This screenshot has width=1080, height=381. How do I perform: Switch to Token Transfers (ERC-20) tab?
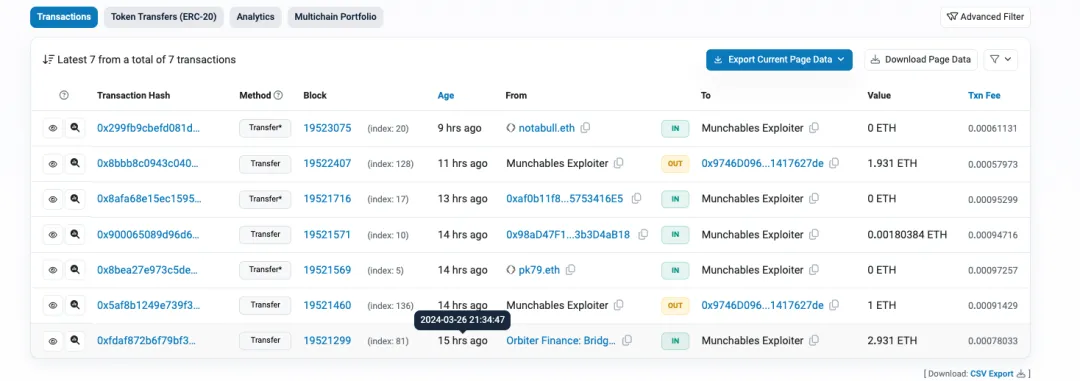(163, 17)
